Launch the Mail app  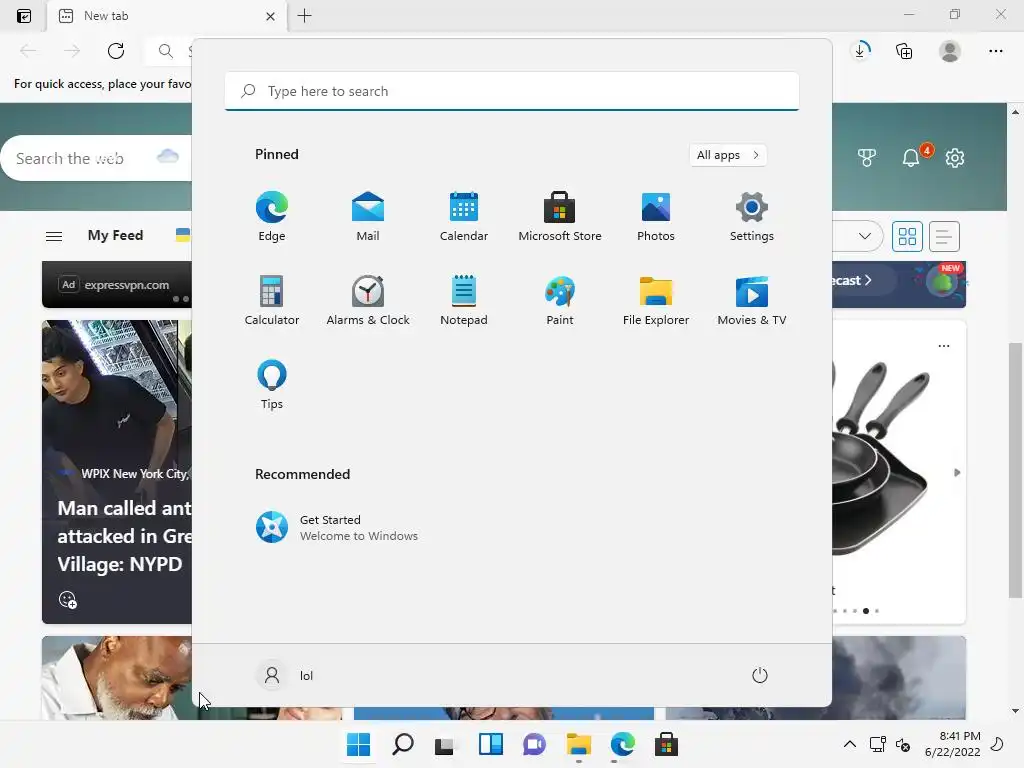click(368, 217)
